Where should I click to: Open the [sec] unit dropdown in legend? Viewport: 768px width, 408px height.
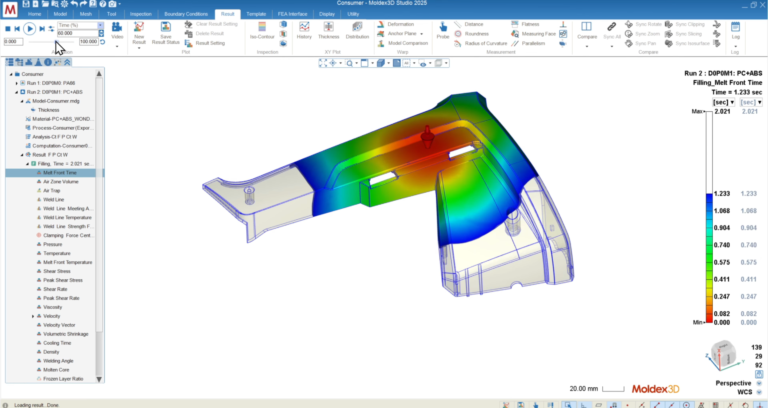pyautogui.click(x=723, y=102)
